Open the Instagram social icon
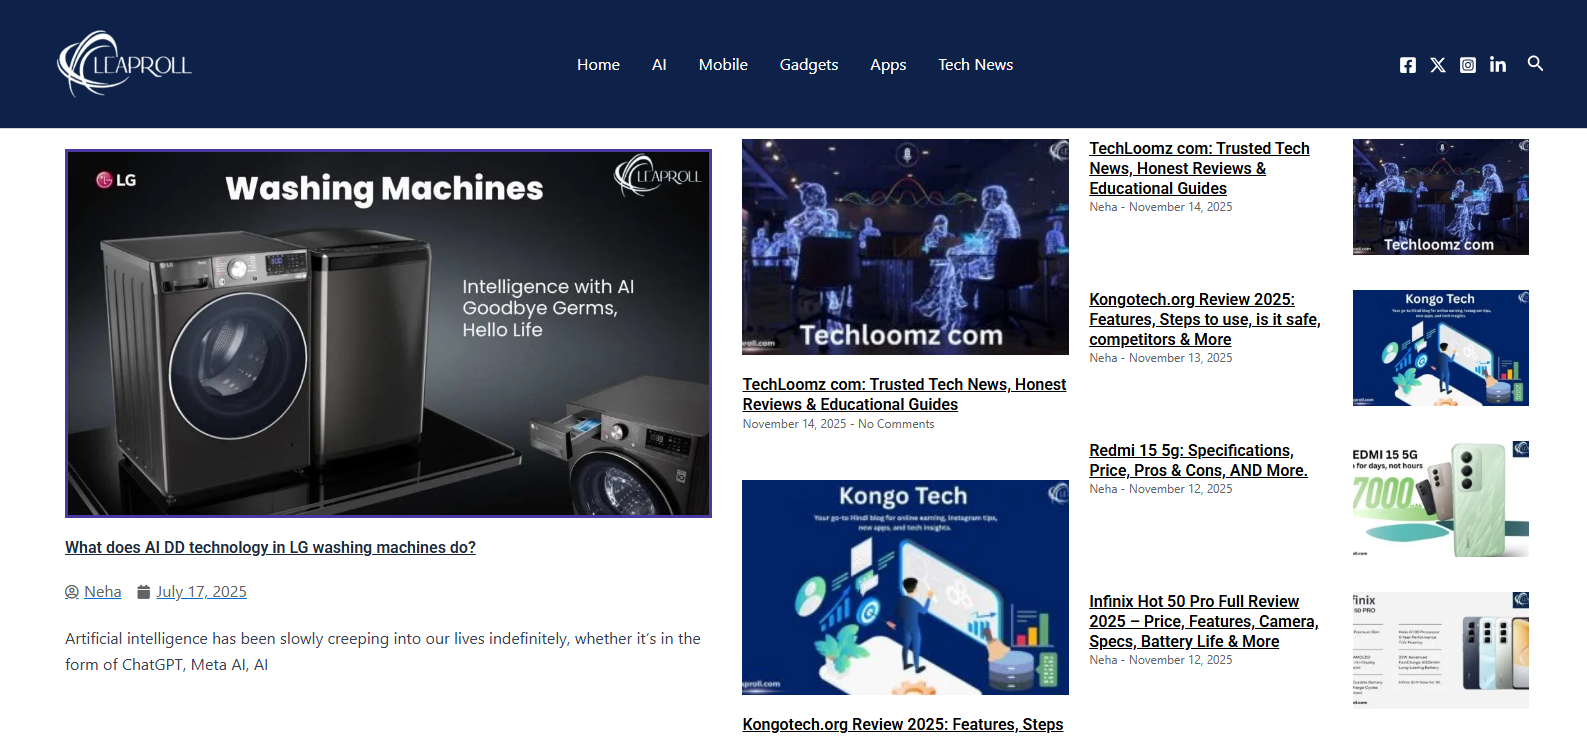This screenshot has height=737, width=1587. [1467, 65]
